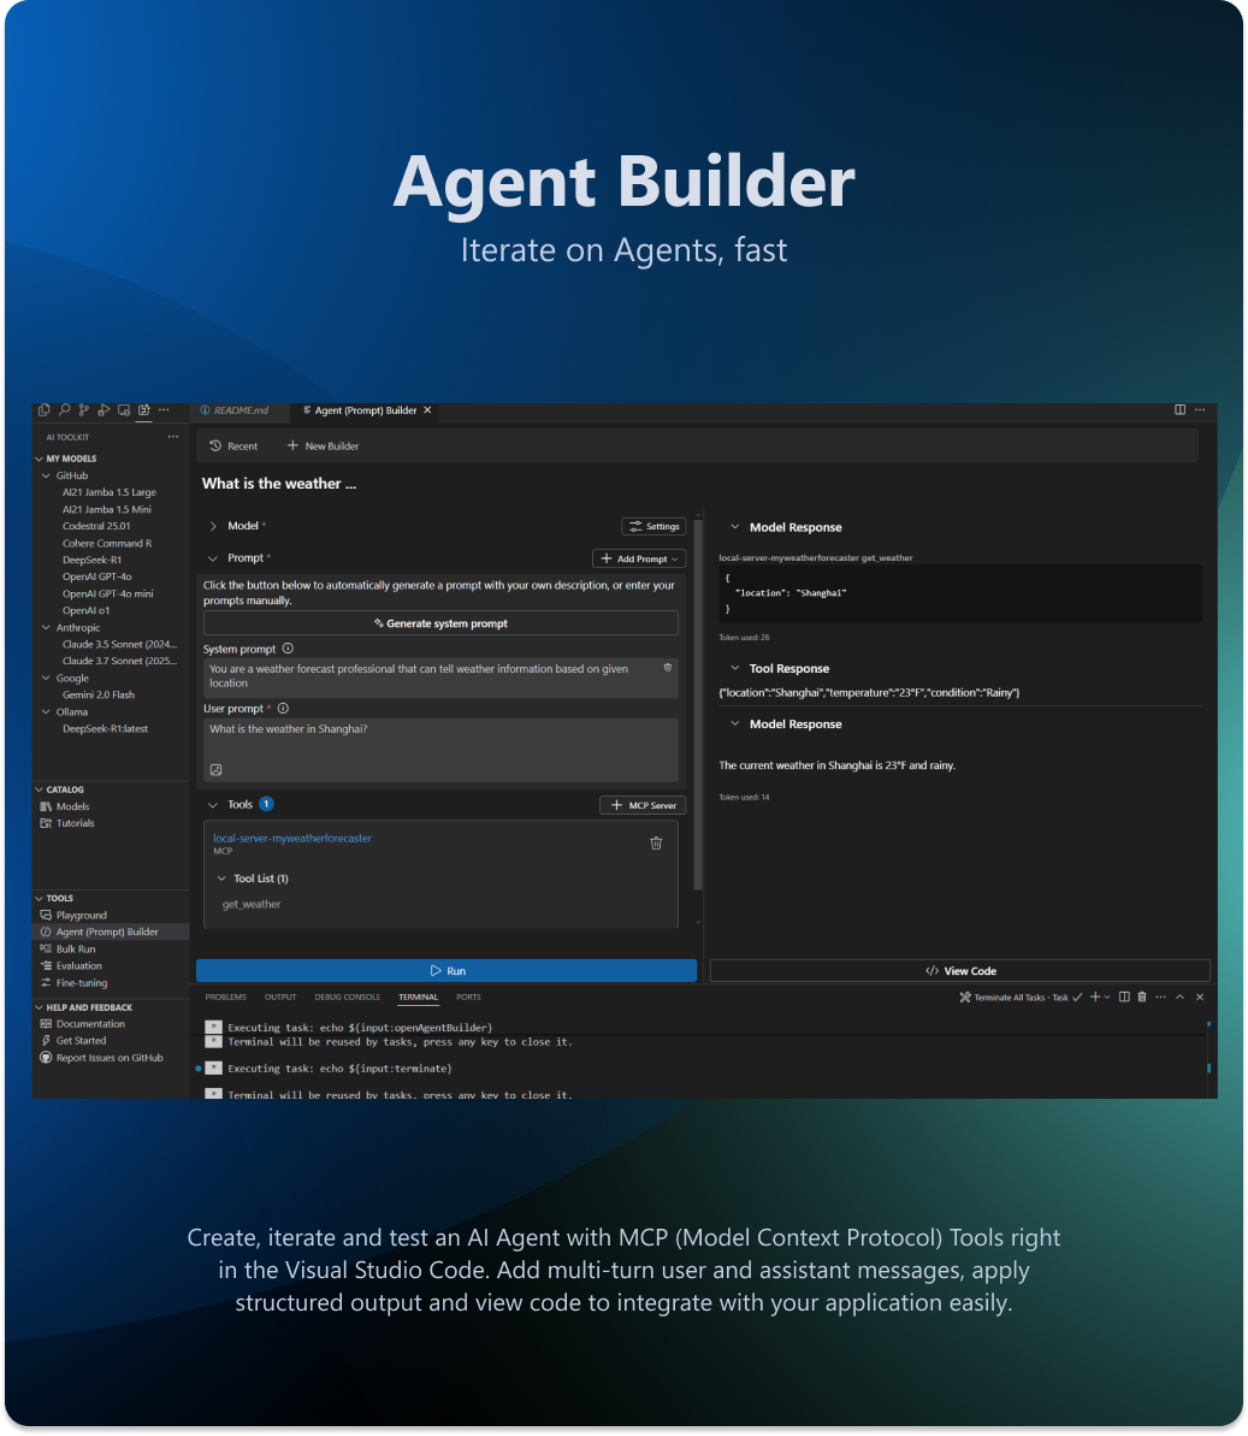Open the Source Control view icon
This screenshot has height=1436, width=1248.
click(84, 410)
